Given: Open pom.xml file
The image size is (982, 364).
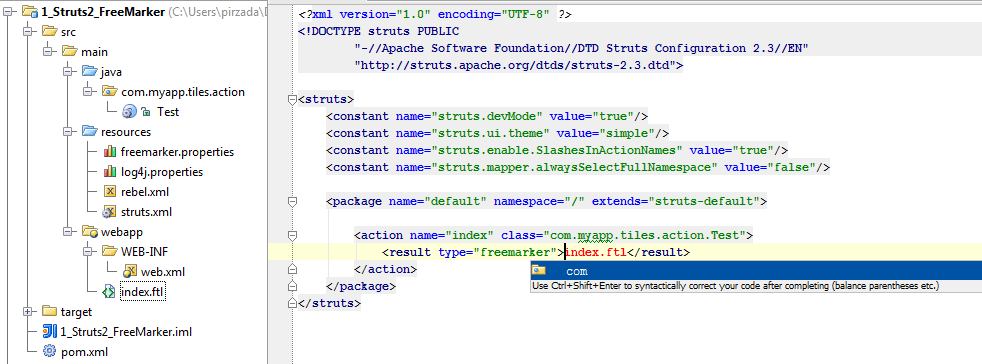Looking at the screenshot, I should point(84,352).
